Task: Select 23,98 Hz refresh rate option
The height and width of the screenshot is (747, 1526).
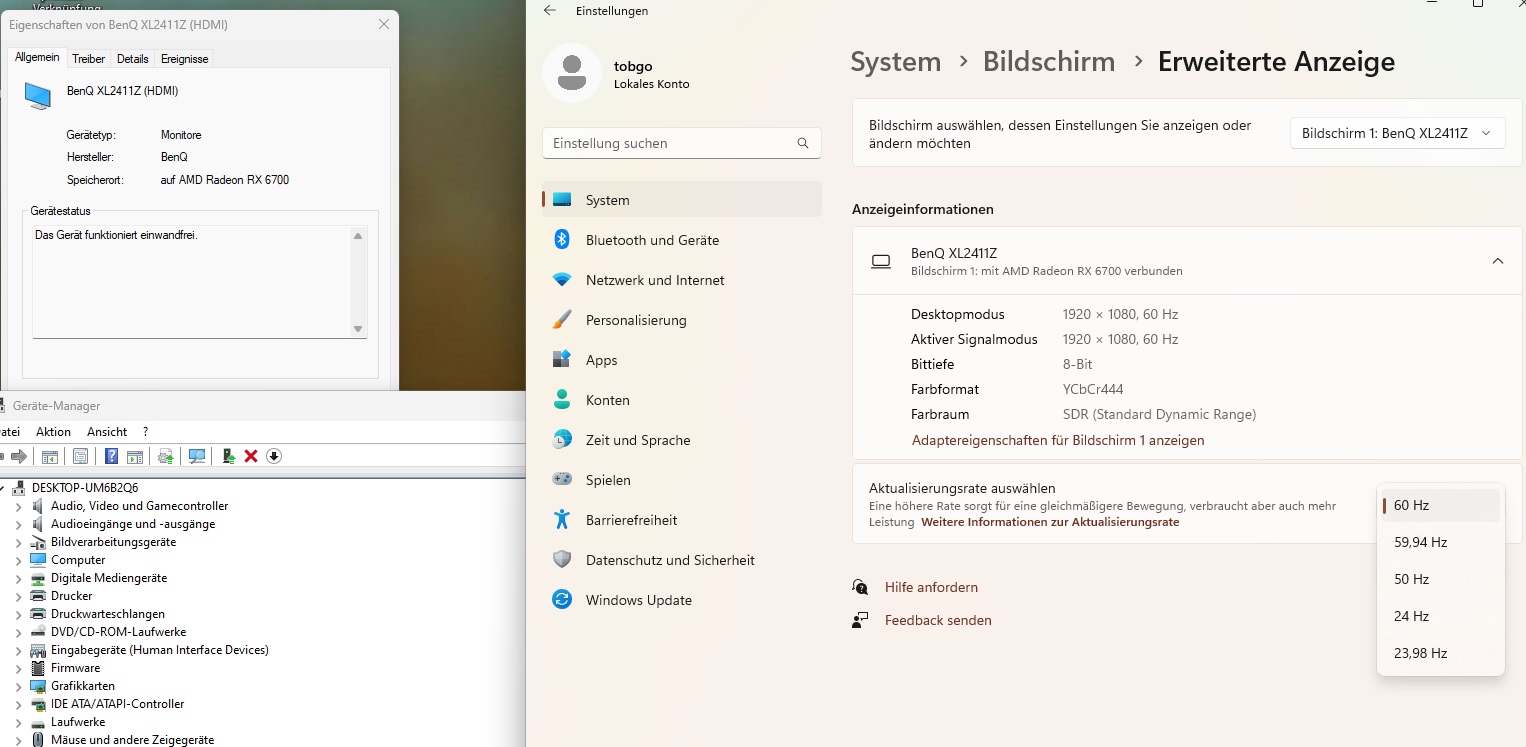Action: (1440, 653)
